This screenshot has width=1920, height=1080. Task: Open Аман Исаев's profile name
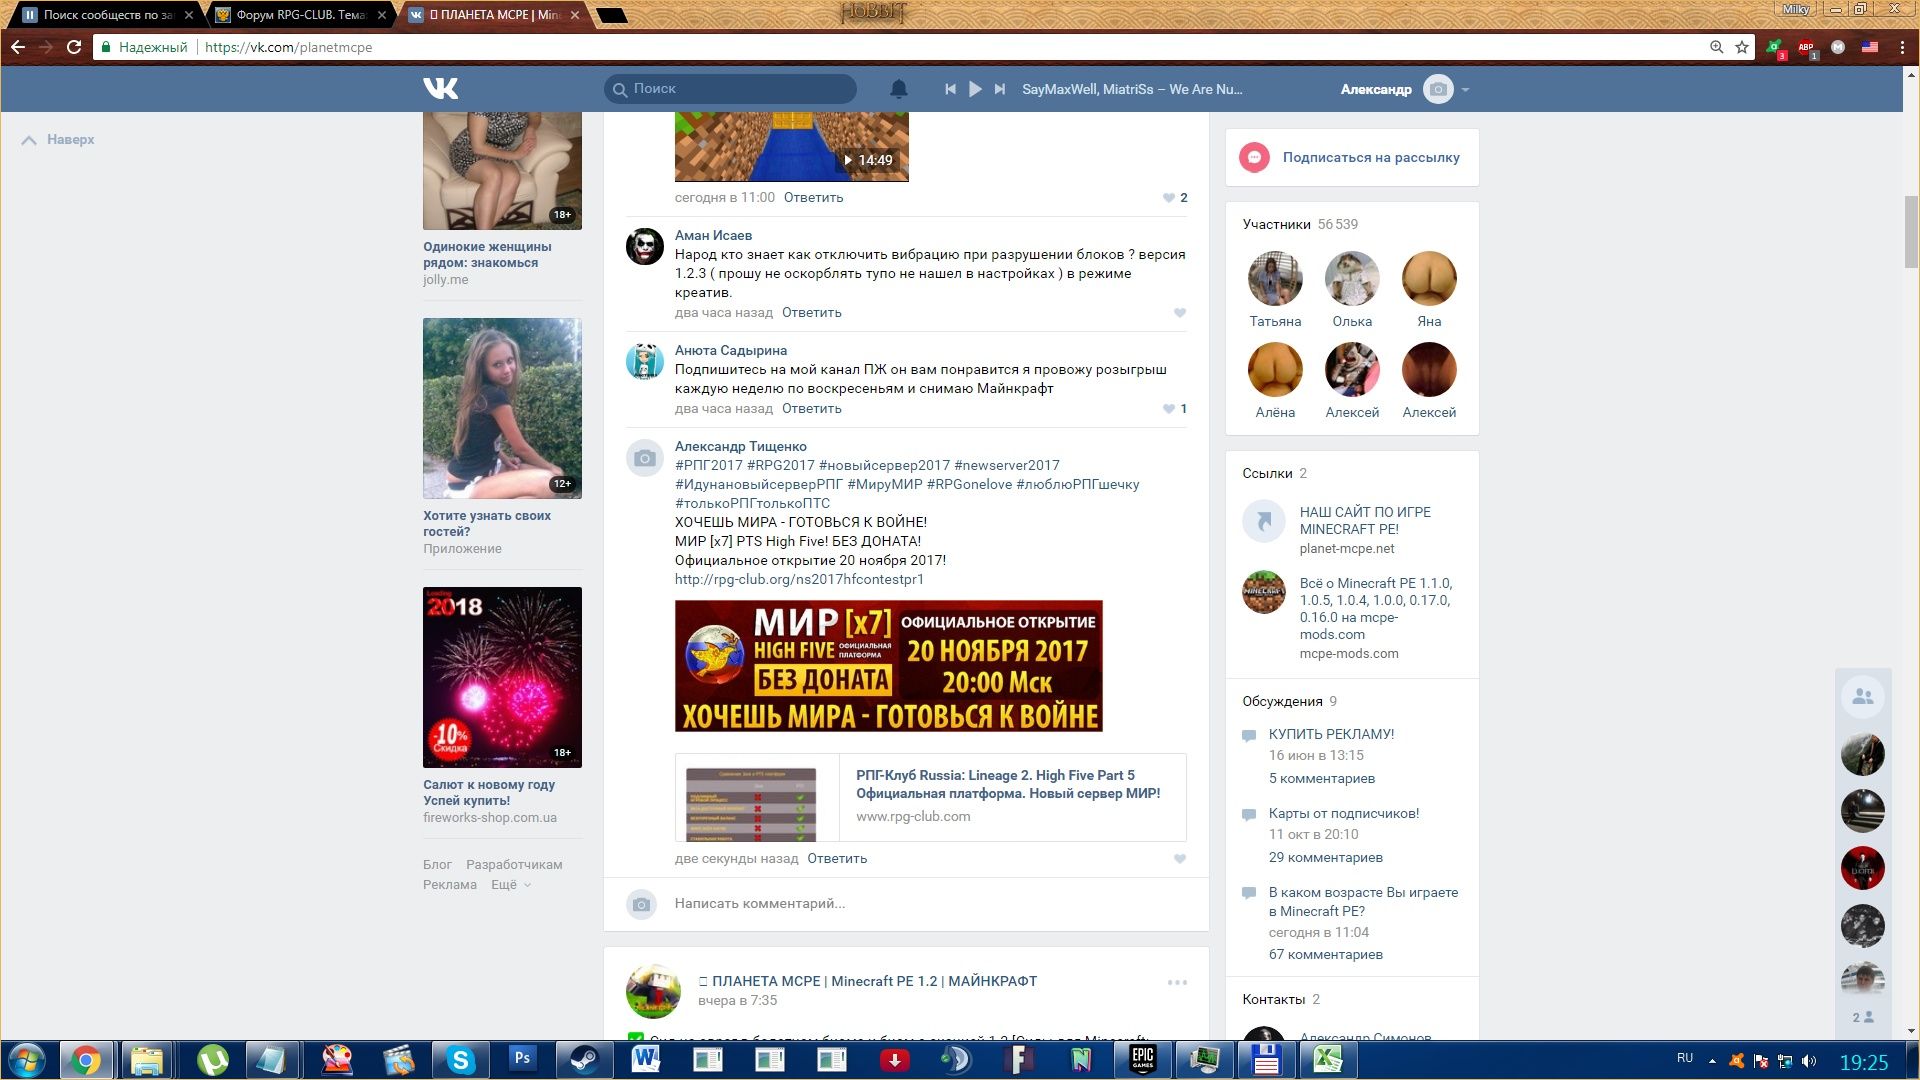pos(713,236)
